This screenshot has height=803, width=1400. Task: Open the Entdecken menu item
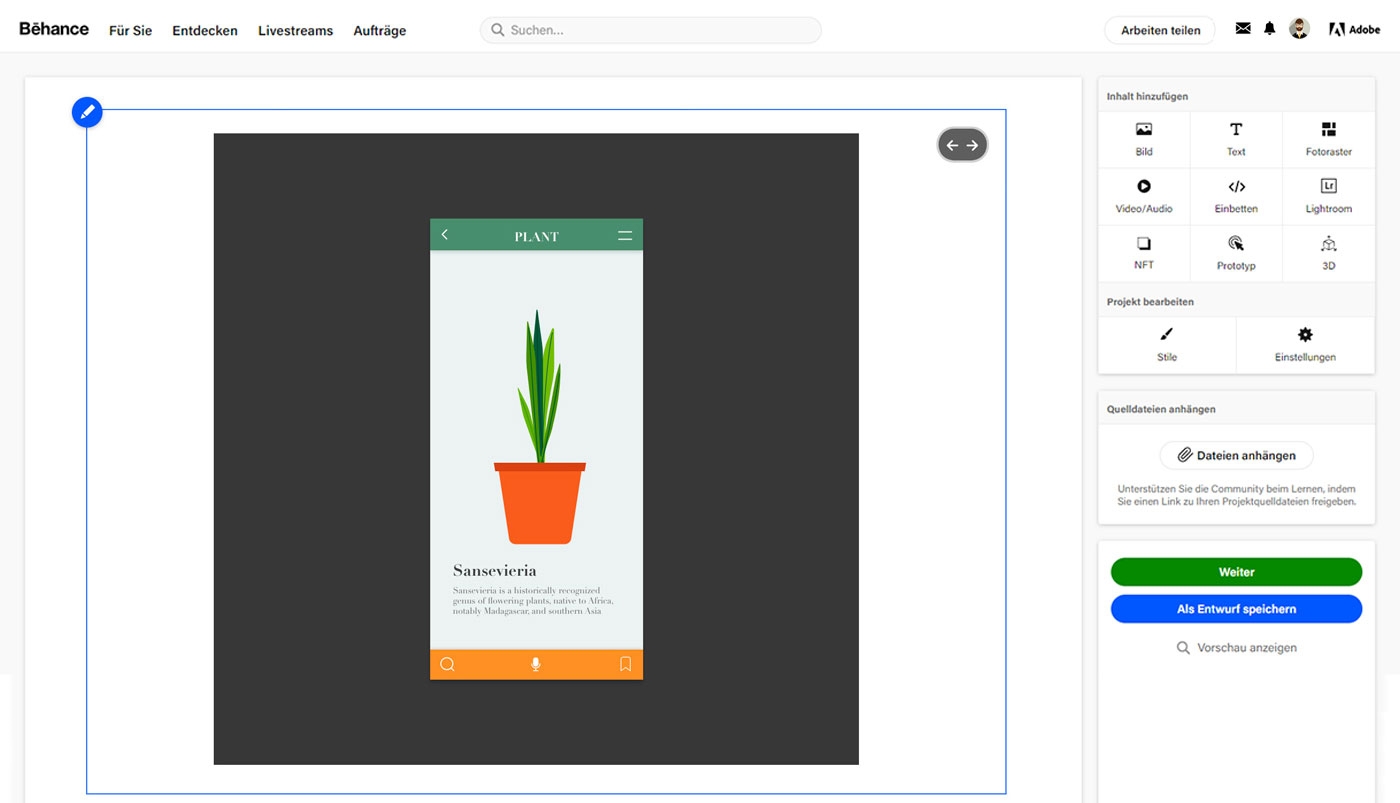pyautogui.click(x=205, y=31)
